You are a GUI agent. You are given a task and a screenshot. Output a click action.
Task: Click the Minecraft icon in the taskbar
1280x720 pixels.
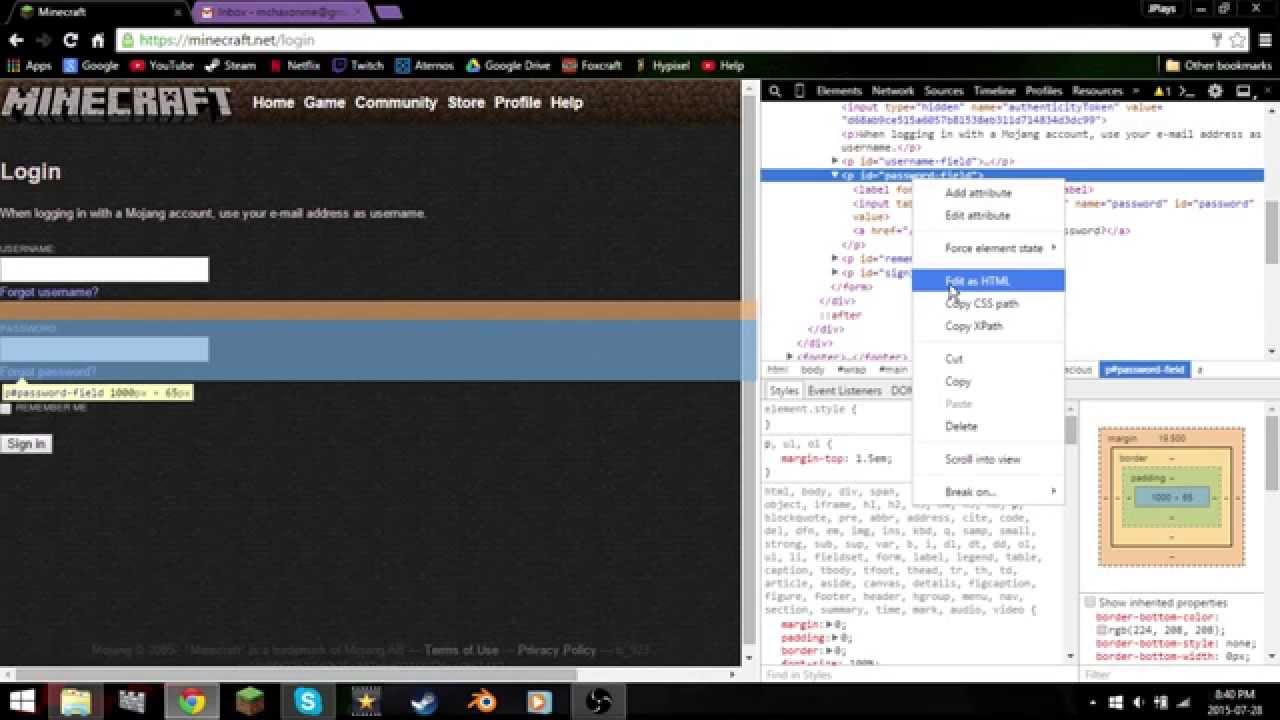(x=251, y=701)
